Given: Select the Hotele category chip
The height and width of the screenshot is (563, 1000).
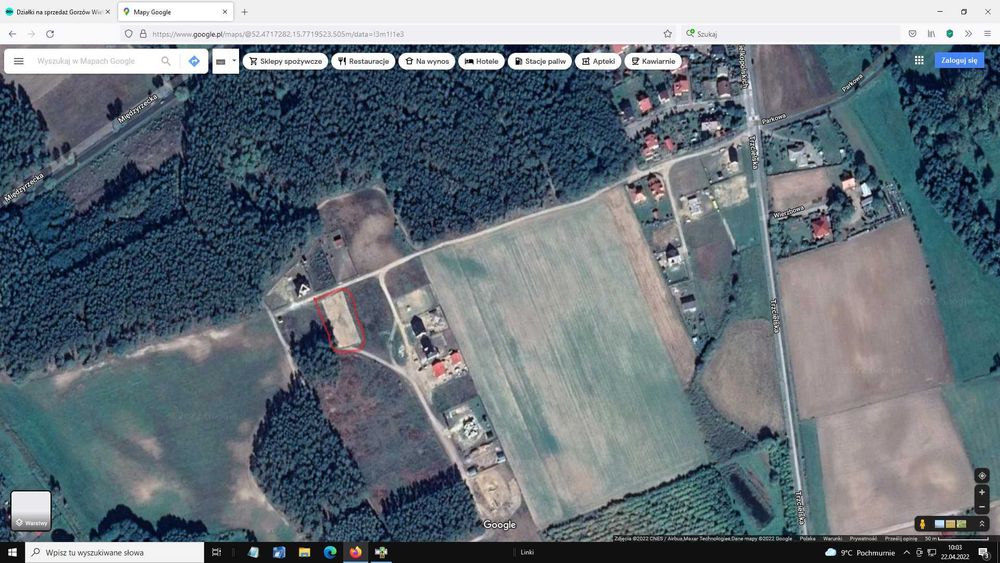Looking at the screenshot, I should pyautogui.click(x=482, y=61).
